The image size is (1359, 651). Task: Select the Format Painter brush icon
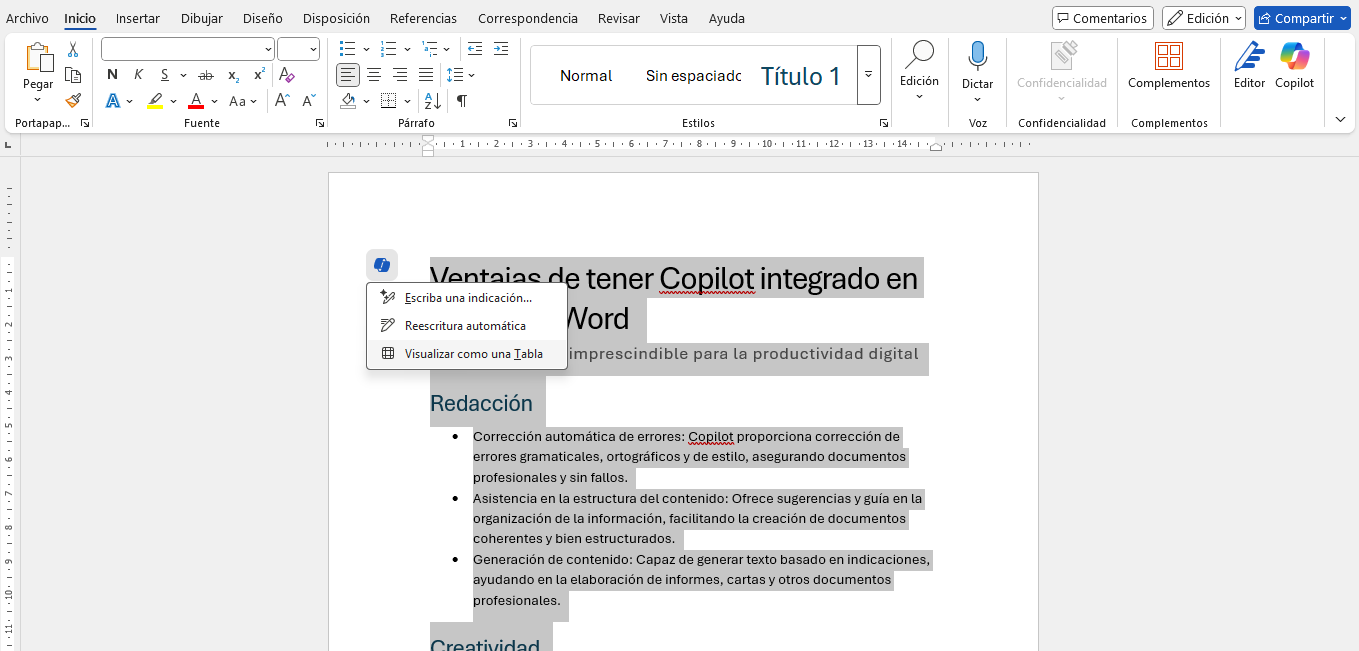[x=73, y=100]
